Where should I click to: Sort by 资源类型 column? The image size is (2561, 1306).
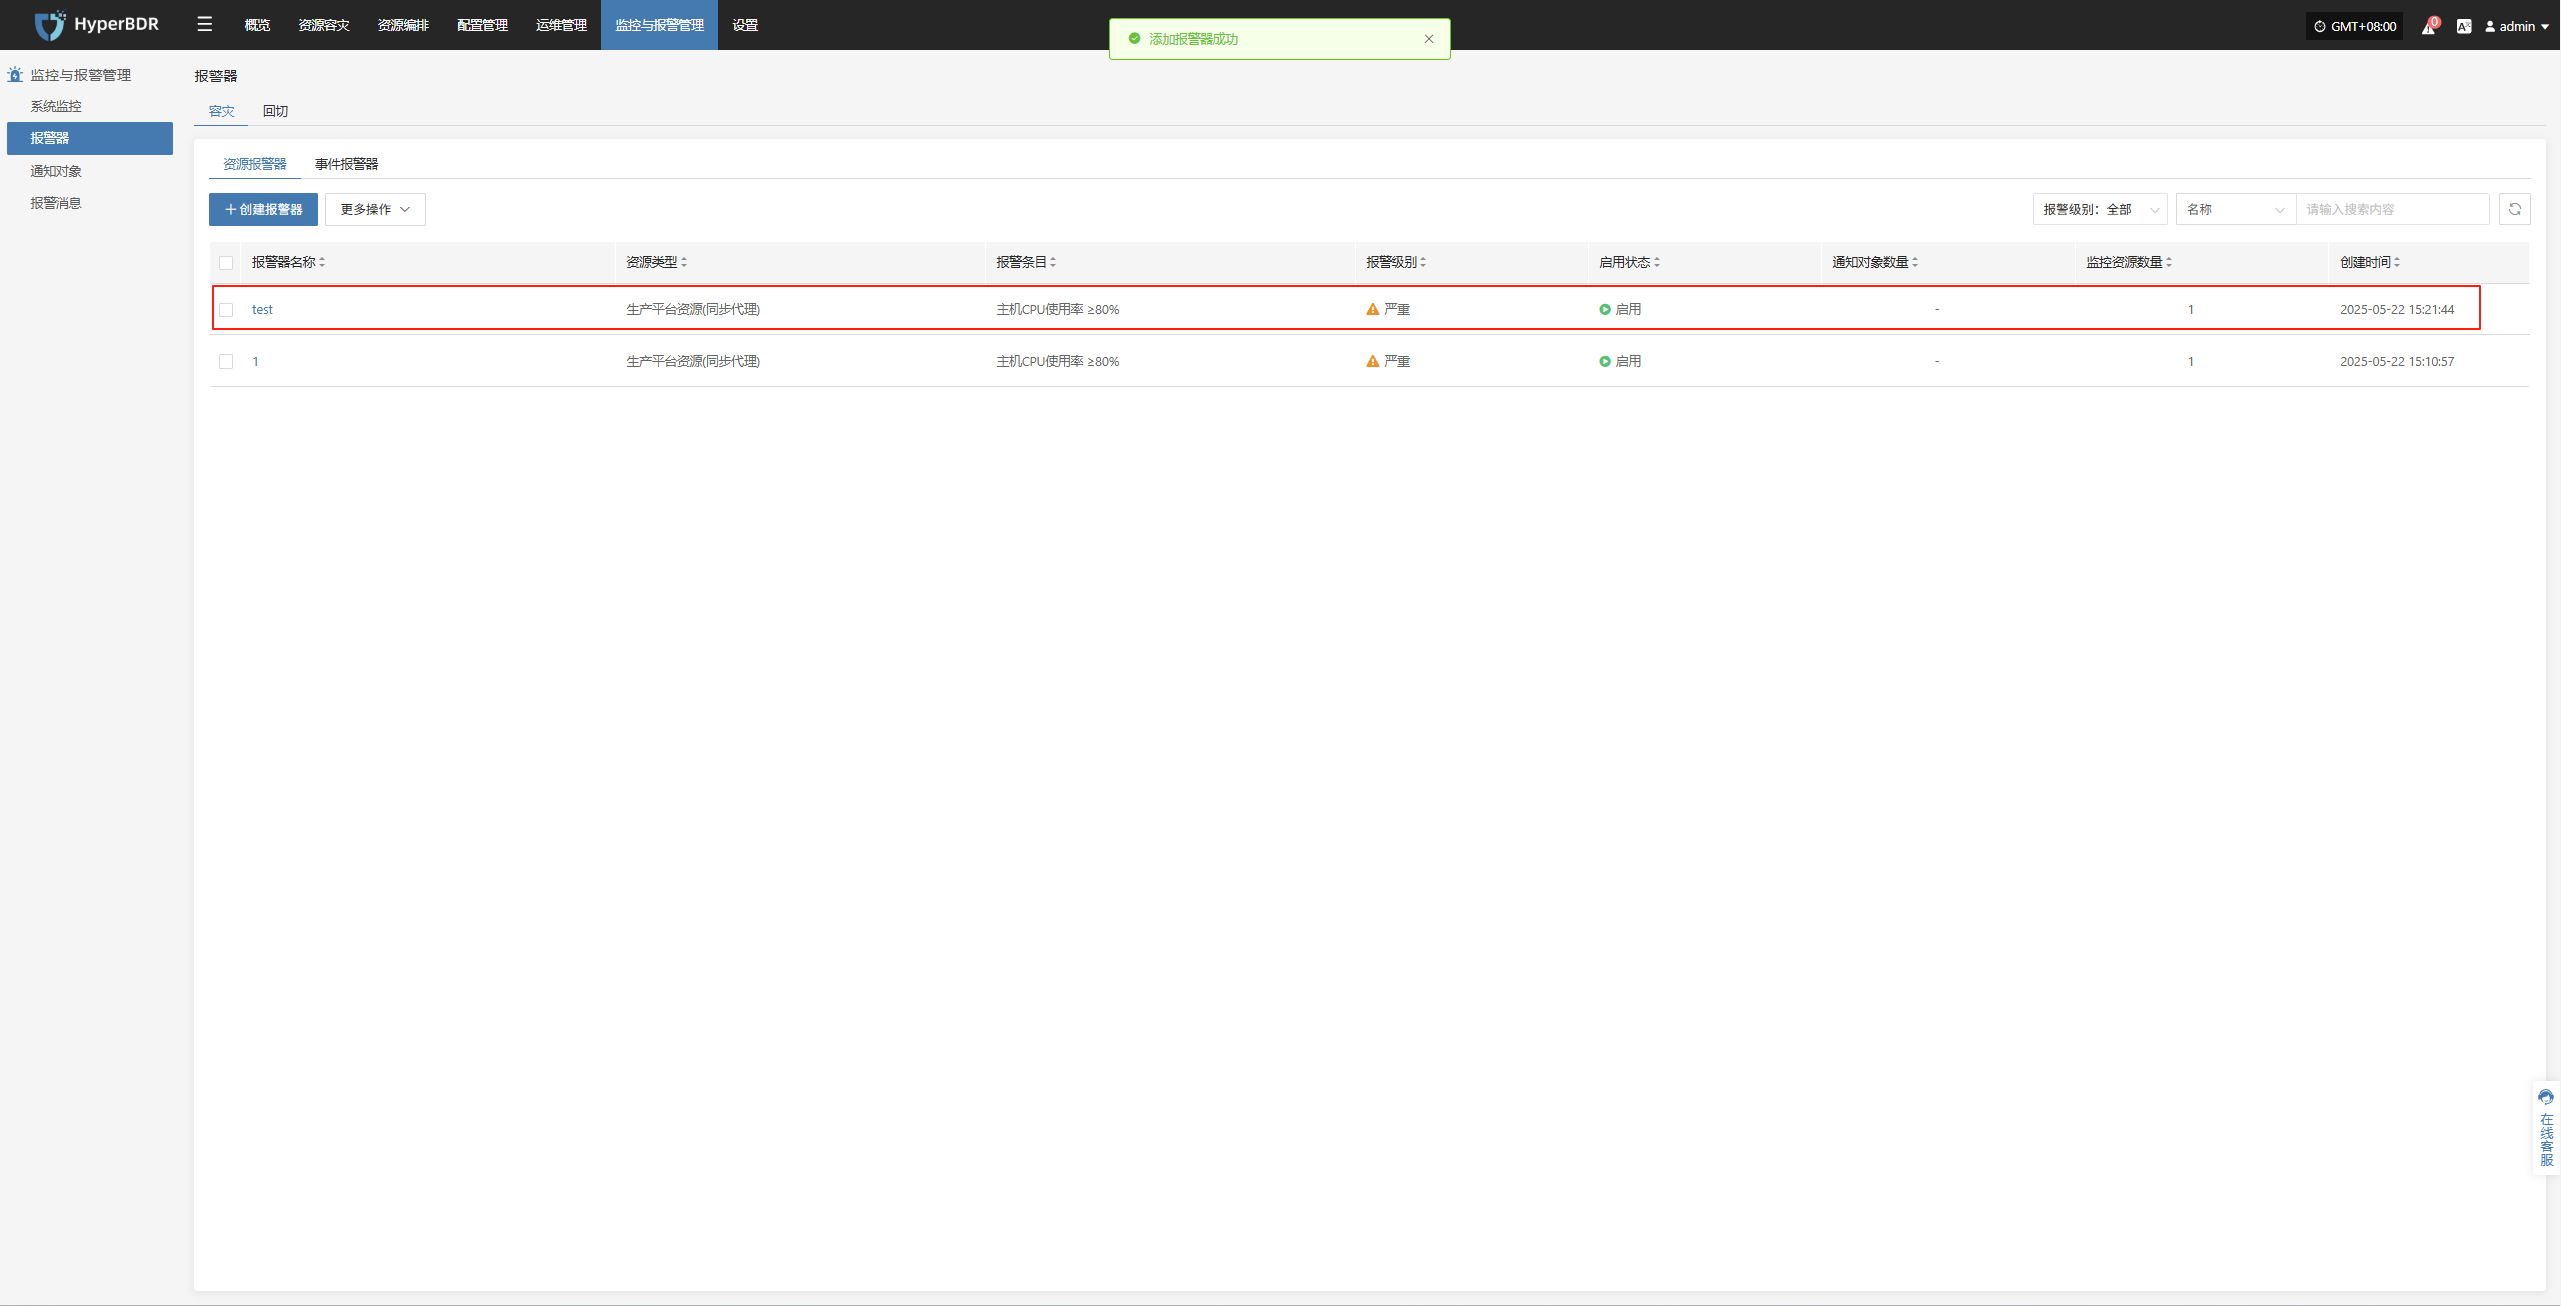(x=684, y=263)
